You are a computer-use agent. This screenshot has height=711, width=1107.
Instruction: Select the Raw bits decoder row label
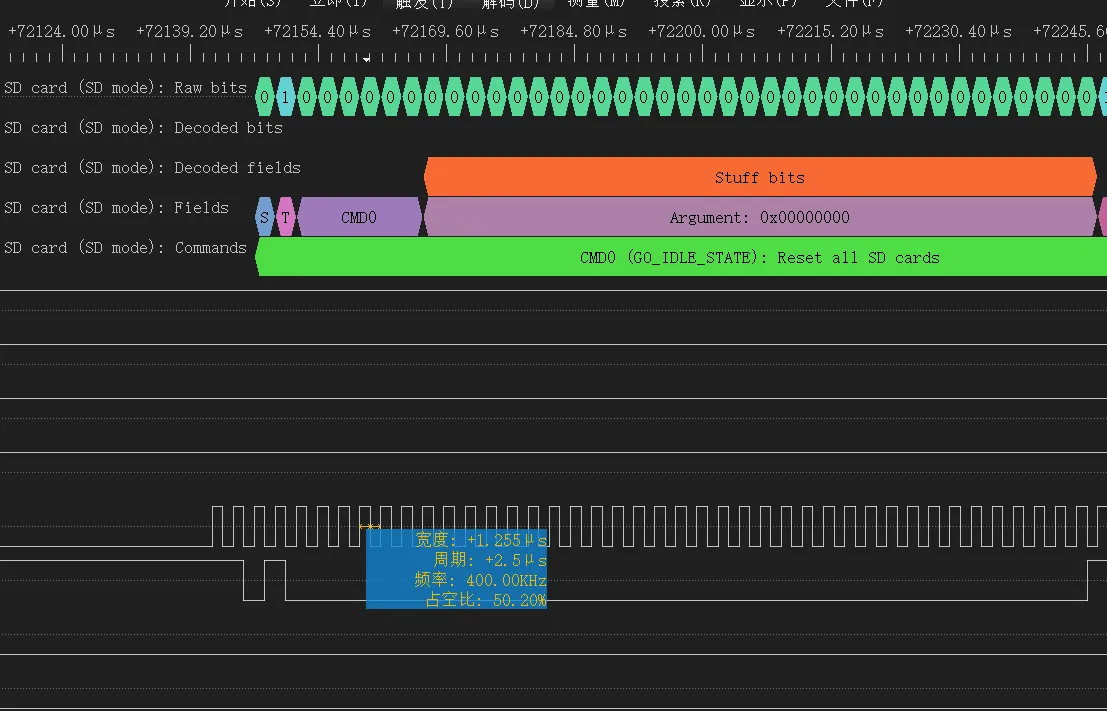(125, 88)
